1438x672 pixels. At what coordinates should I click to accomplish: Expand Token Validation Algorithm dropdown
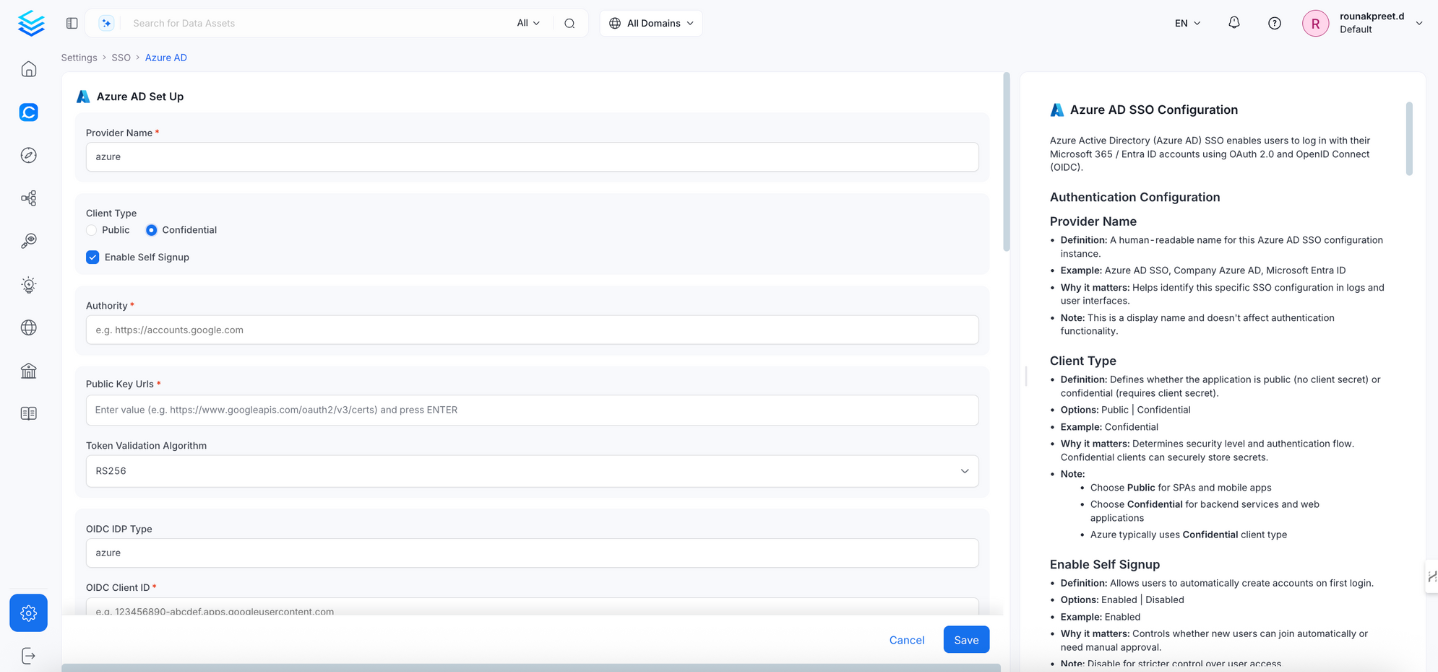click(532, 471)
